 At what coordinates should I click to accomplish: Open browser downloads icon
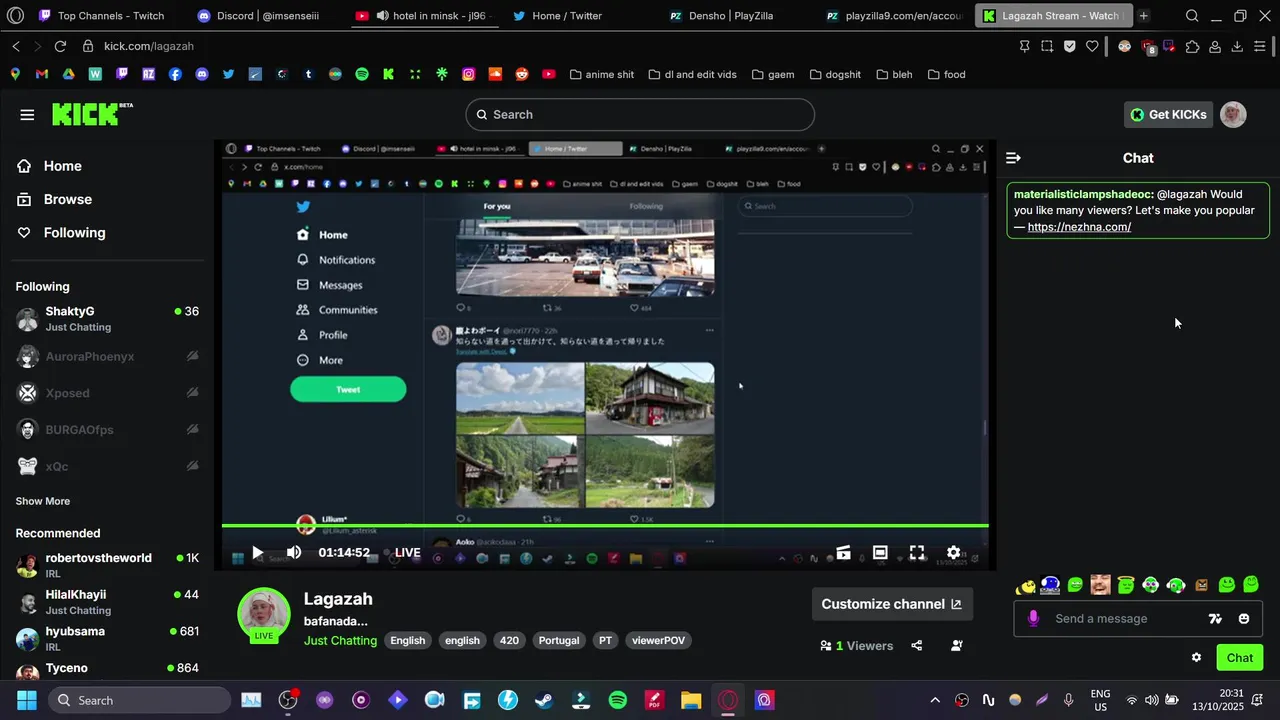[1237, 46]
